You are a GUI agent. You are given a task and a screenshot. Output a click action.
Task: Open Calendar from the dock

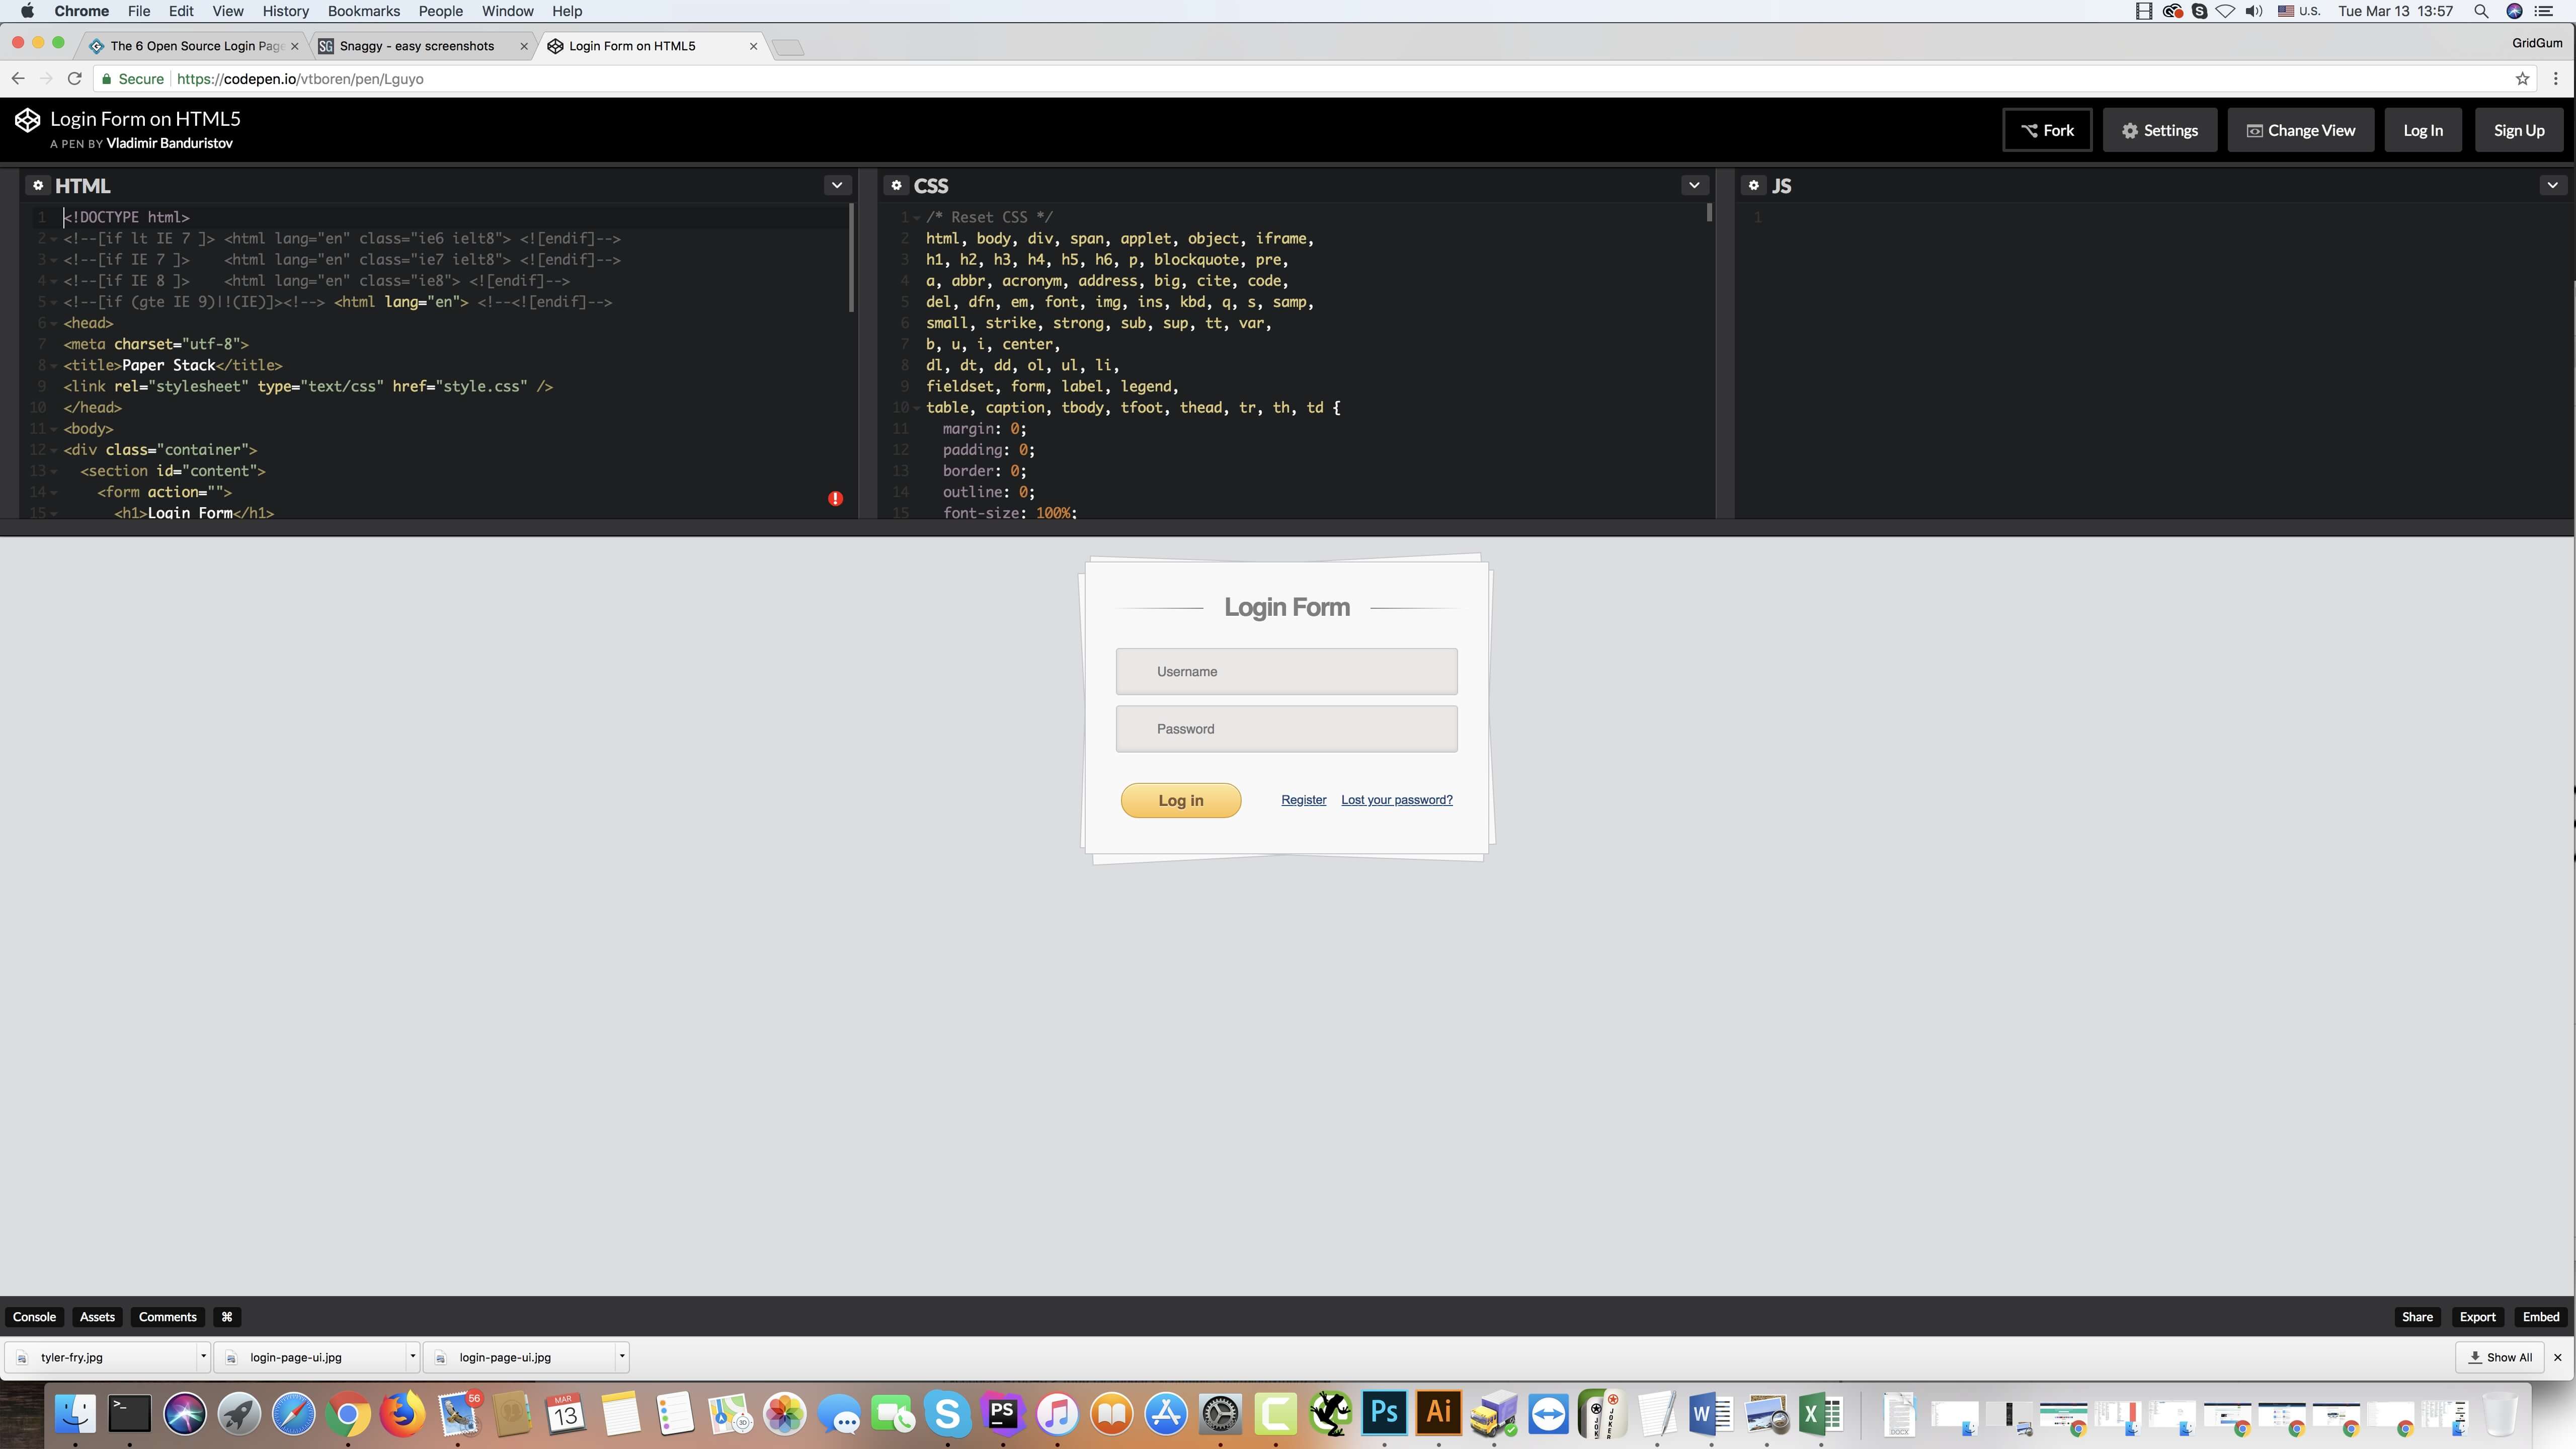(x=566, y=1414)
